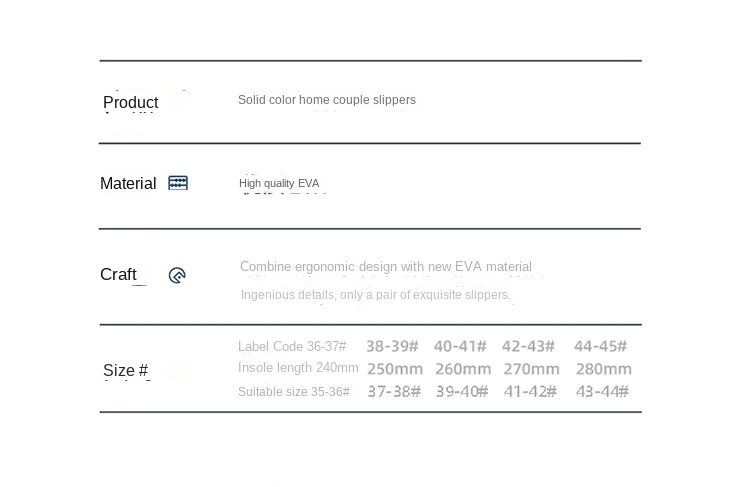Click the Craft row label
Image resolution: width=750 pixels, height=487 pixels.
(x=118, y=274)
